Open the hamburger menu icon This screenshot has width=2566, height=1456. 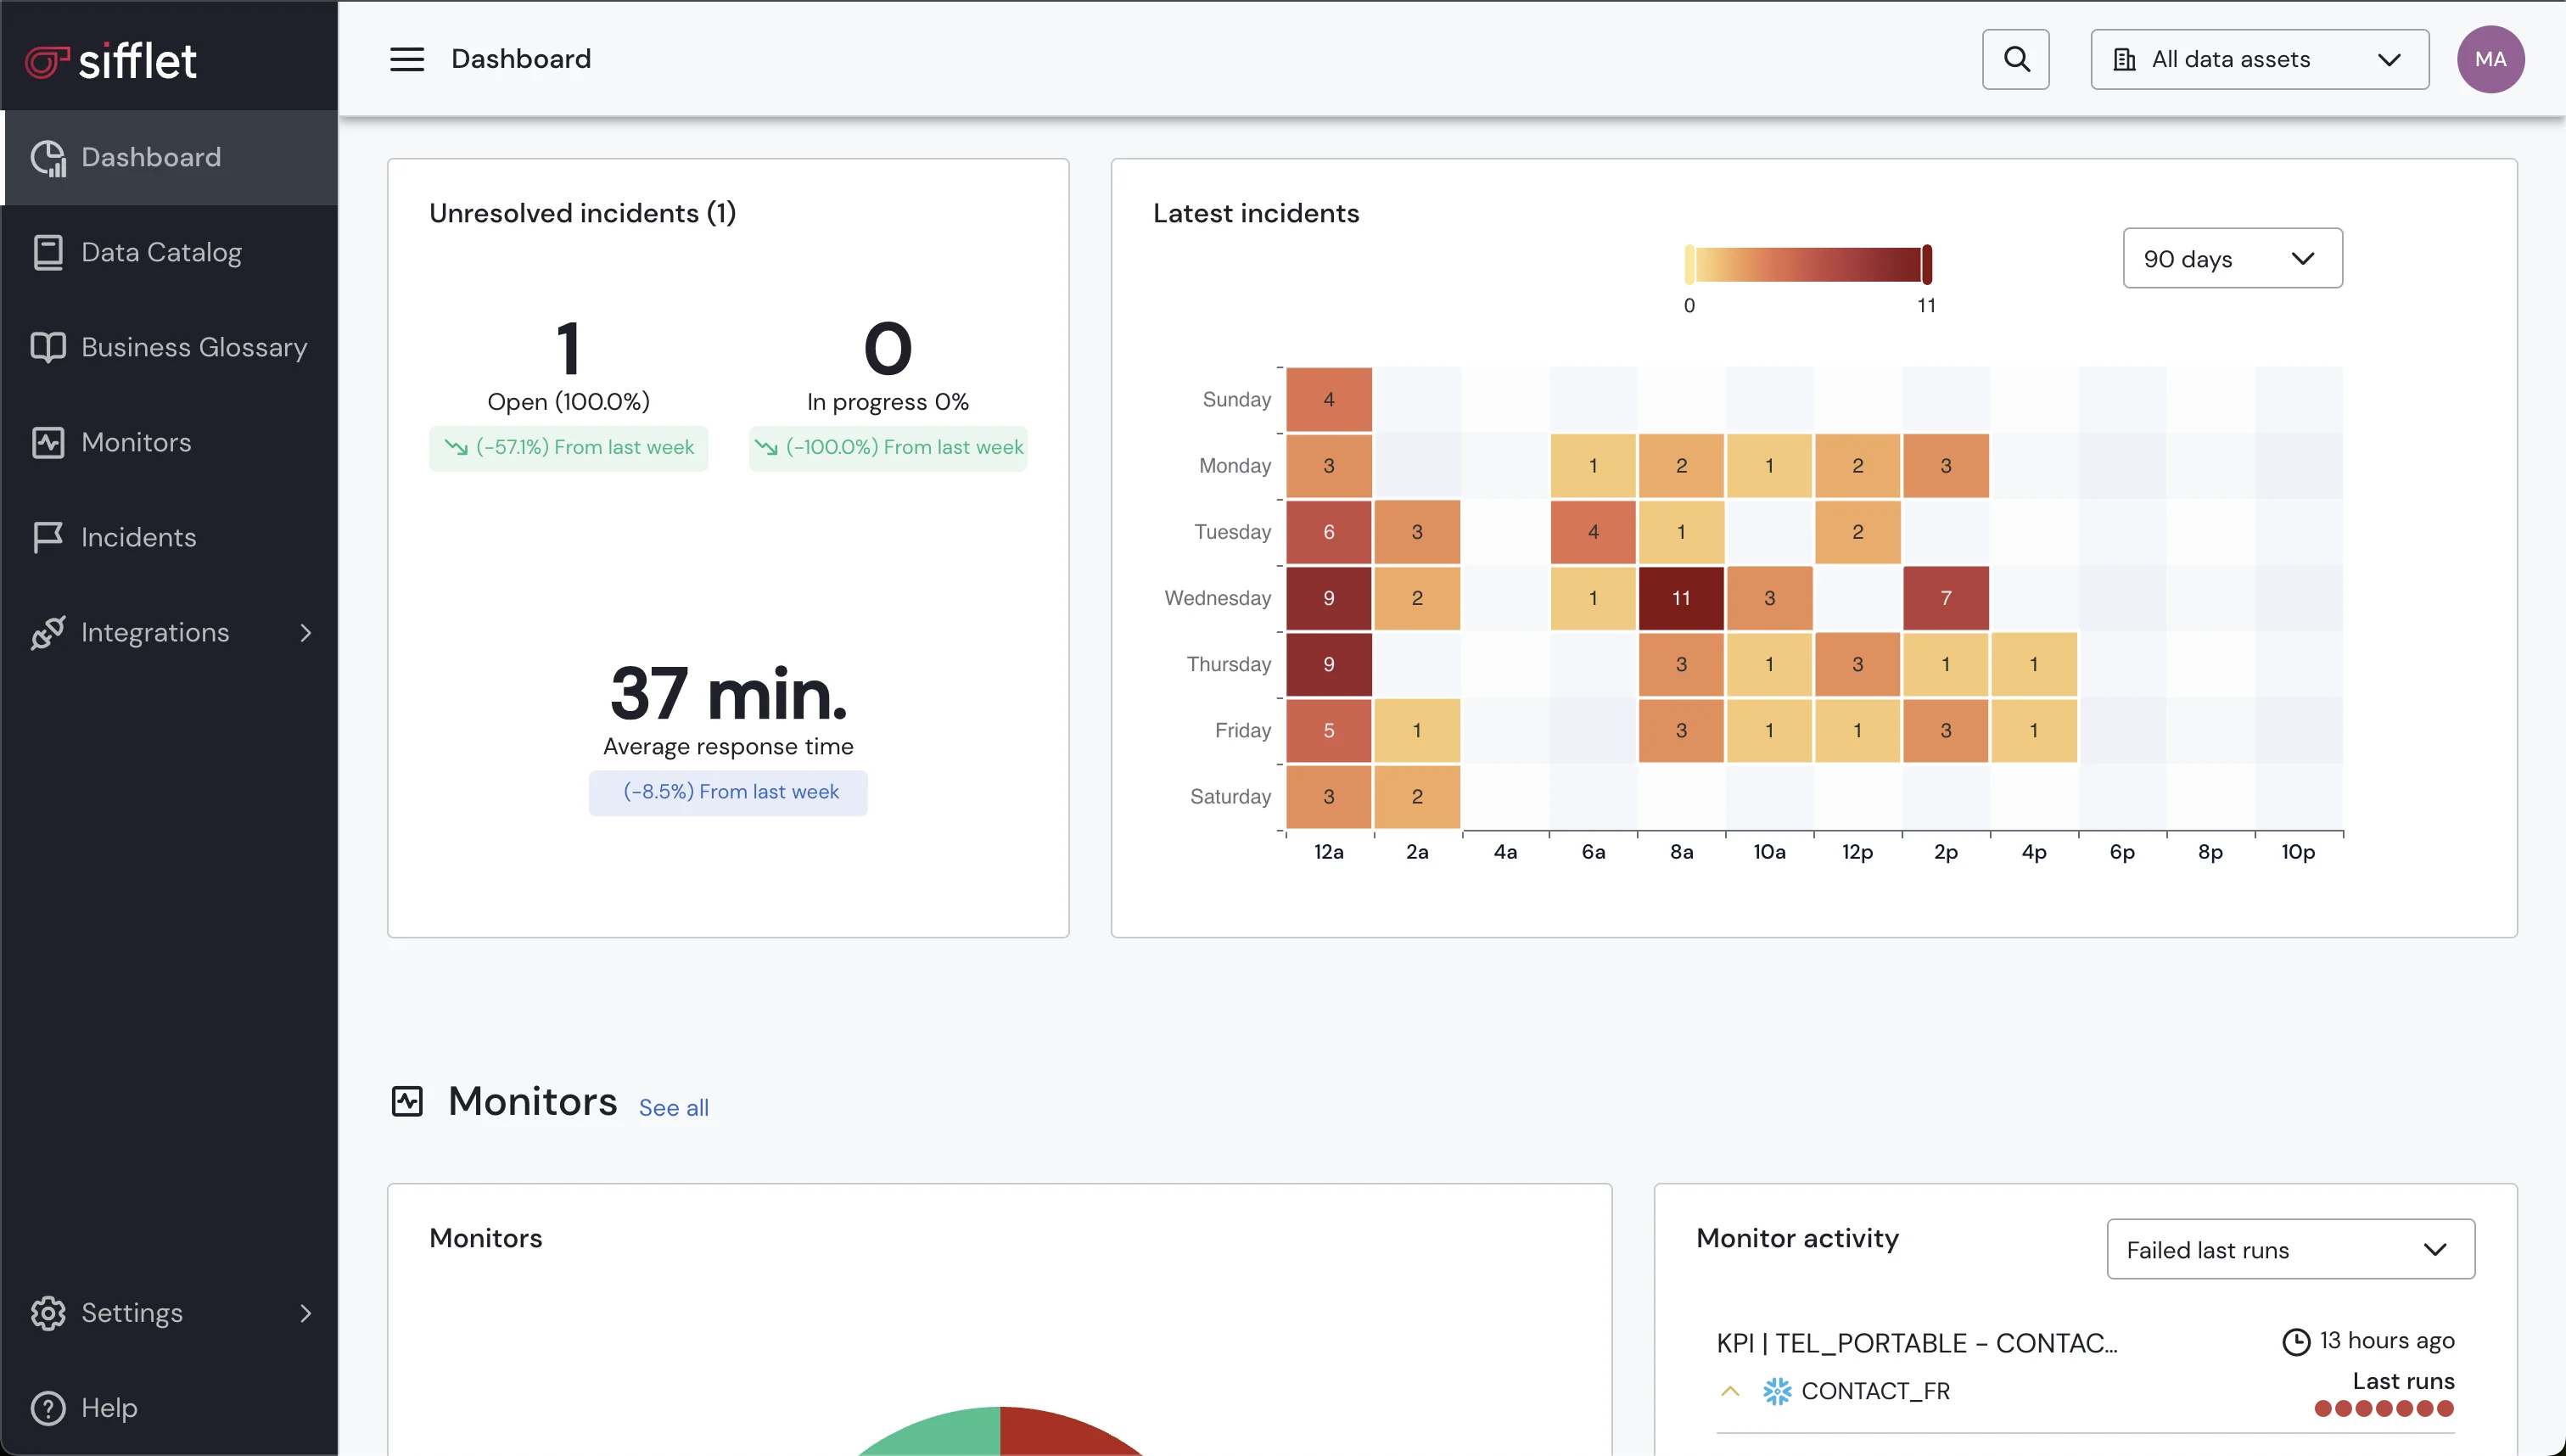point(407,59)
